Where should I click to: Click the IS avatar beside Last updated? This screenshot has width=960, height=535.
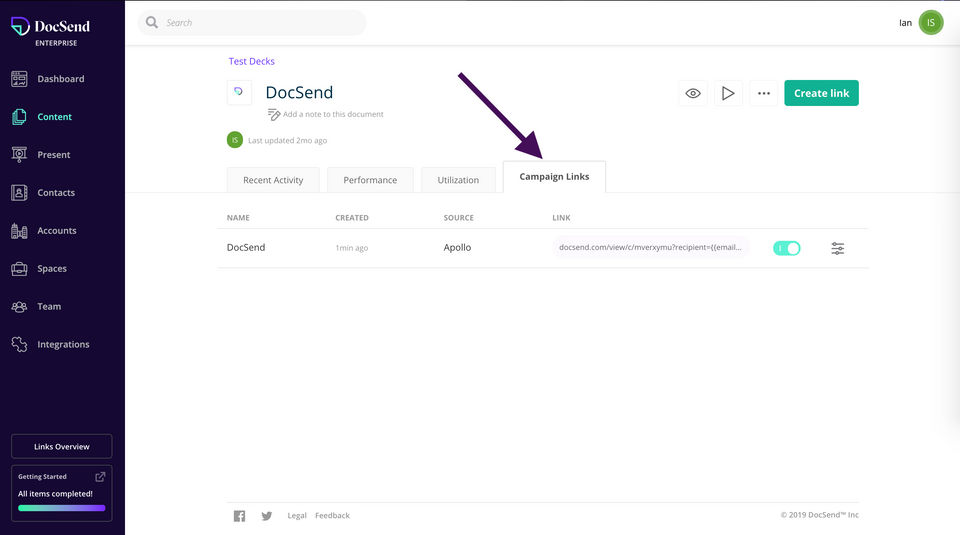(x=234, y=140)
